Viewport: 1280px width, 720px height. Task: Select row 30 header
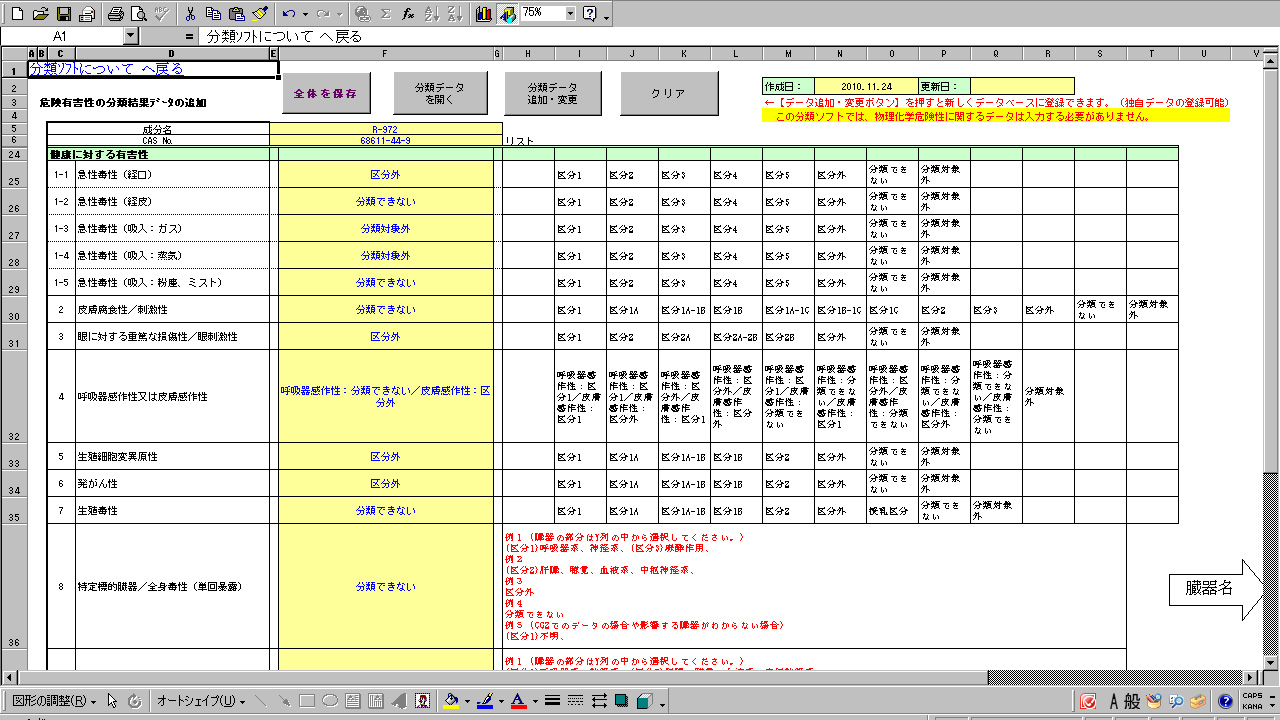(x=14, y=309)
